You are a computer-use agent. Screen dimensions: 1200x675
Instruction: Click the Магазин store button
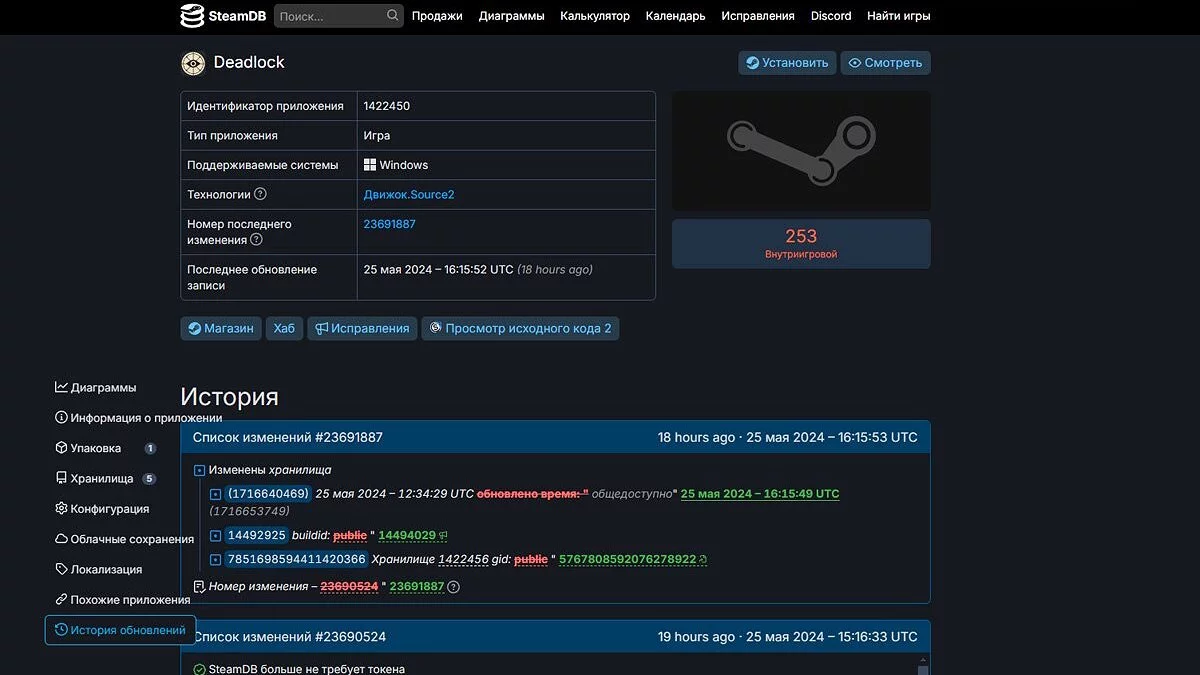[220, 328]
